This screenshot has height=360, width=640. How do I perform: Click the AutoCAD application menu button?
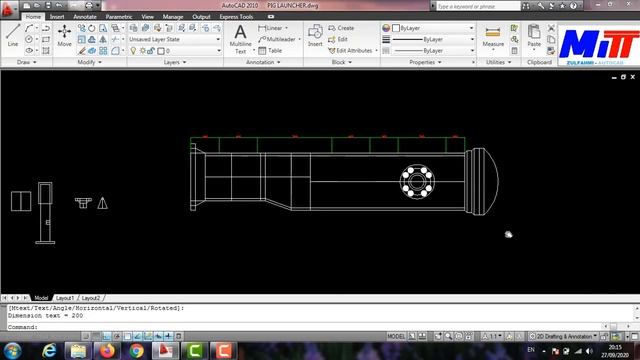(8, 9)
